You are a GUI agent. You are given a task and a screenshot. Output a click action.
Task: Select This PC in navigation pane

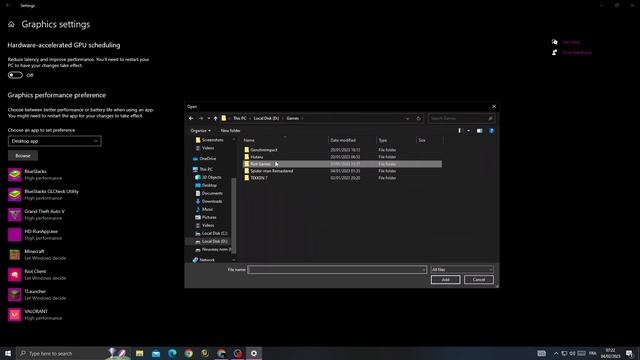(206, 169)
